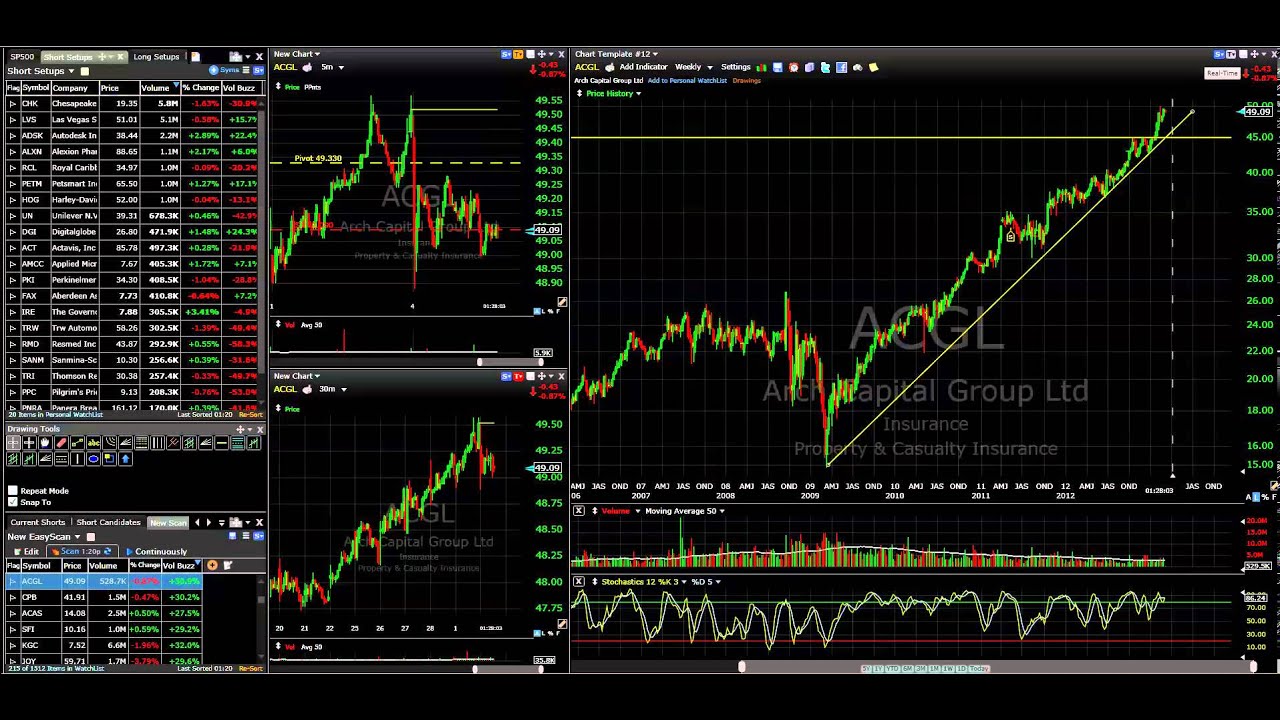
Task: Toggle the Snap To checkbox
Action: [13, 502]
